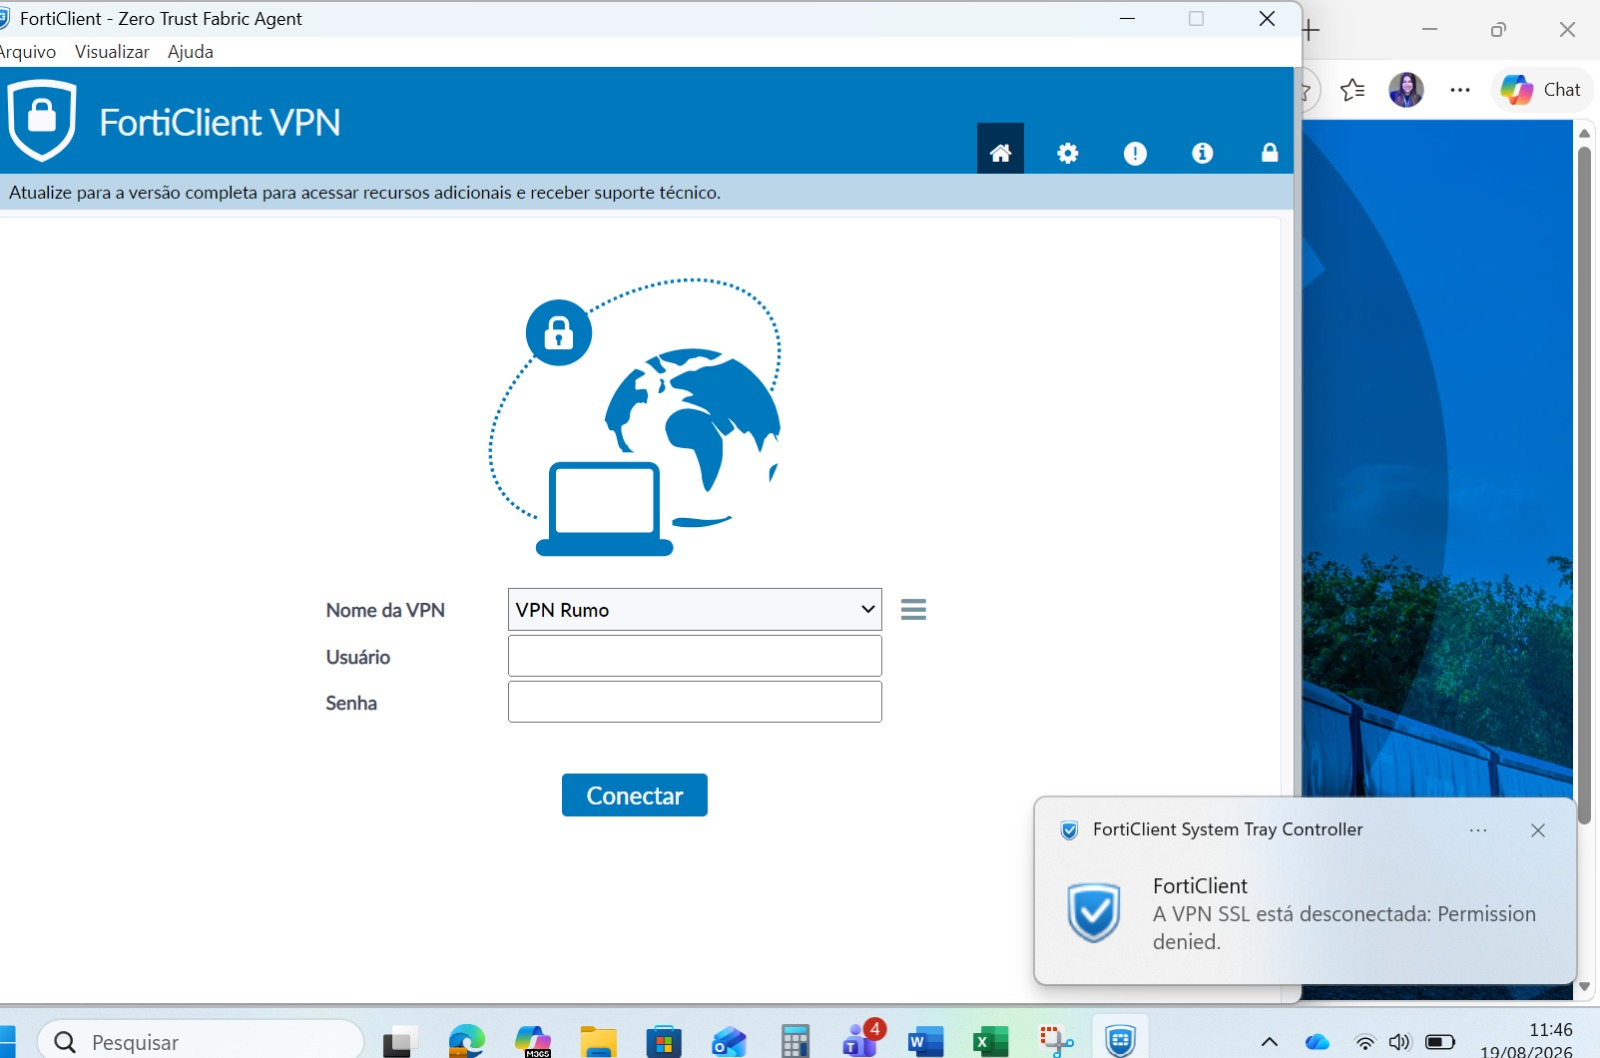Open File Explorer from taskbar
Screen dimensions: 1600x1058
[598, 1042]
